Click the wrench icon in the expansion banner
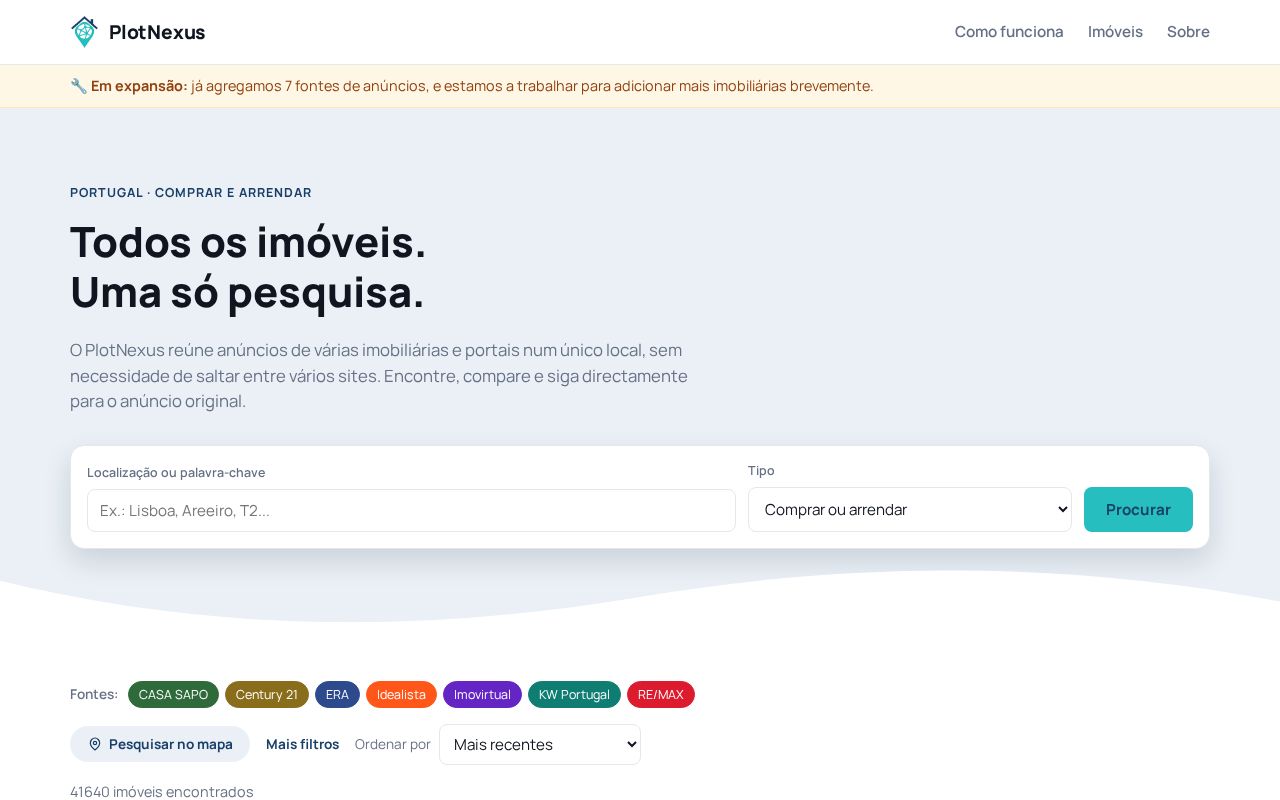 (x=79, y=86)
